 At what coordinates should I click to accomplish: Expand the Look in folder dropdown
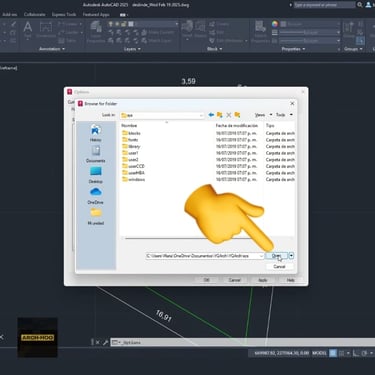201,115
